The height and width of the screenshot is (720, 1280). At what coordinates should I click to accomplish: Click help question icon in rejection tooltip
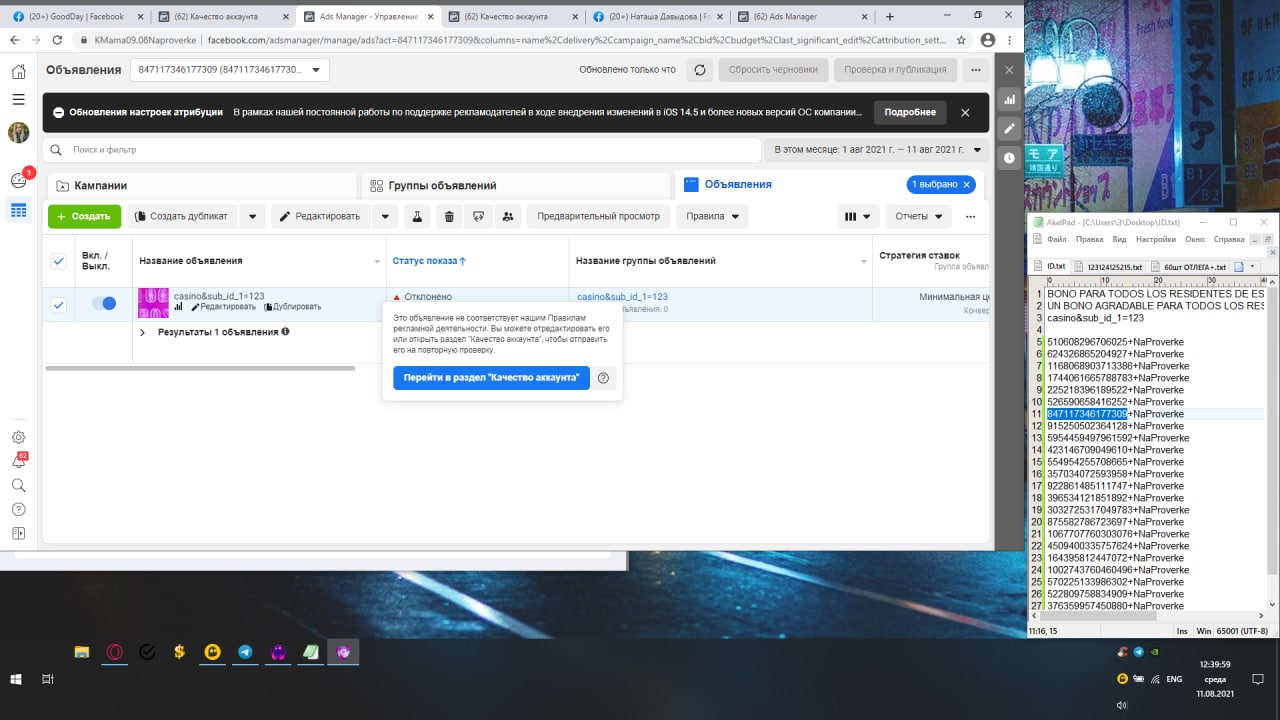pos(603,377)
